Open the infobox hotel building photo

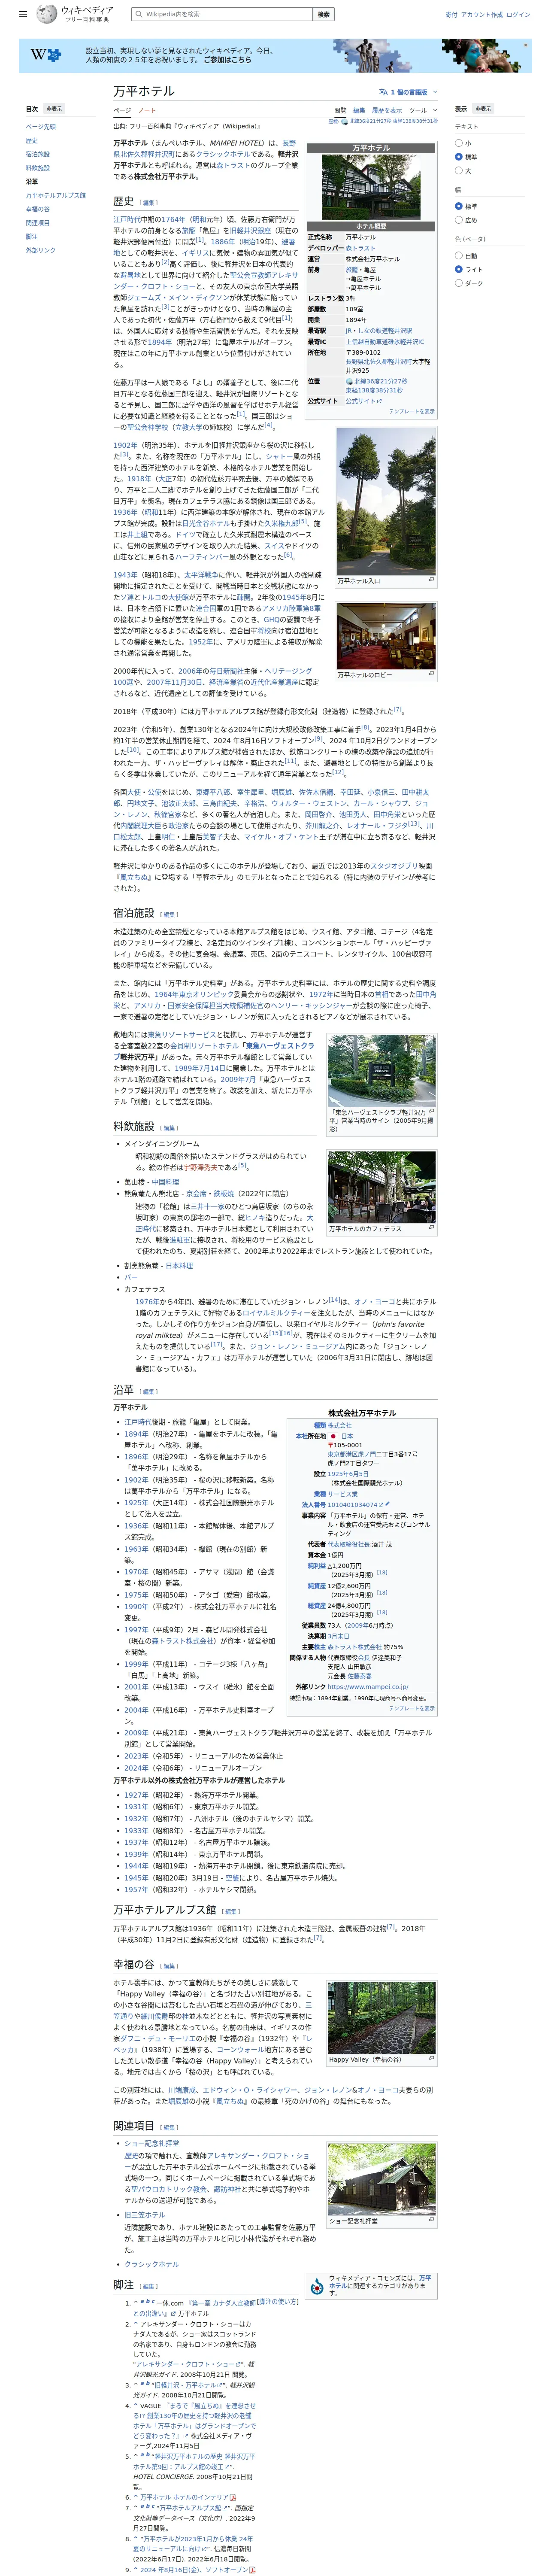(x=371, y=187)
